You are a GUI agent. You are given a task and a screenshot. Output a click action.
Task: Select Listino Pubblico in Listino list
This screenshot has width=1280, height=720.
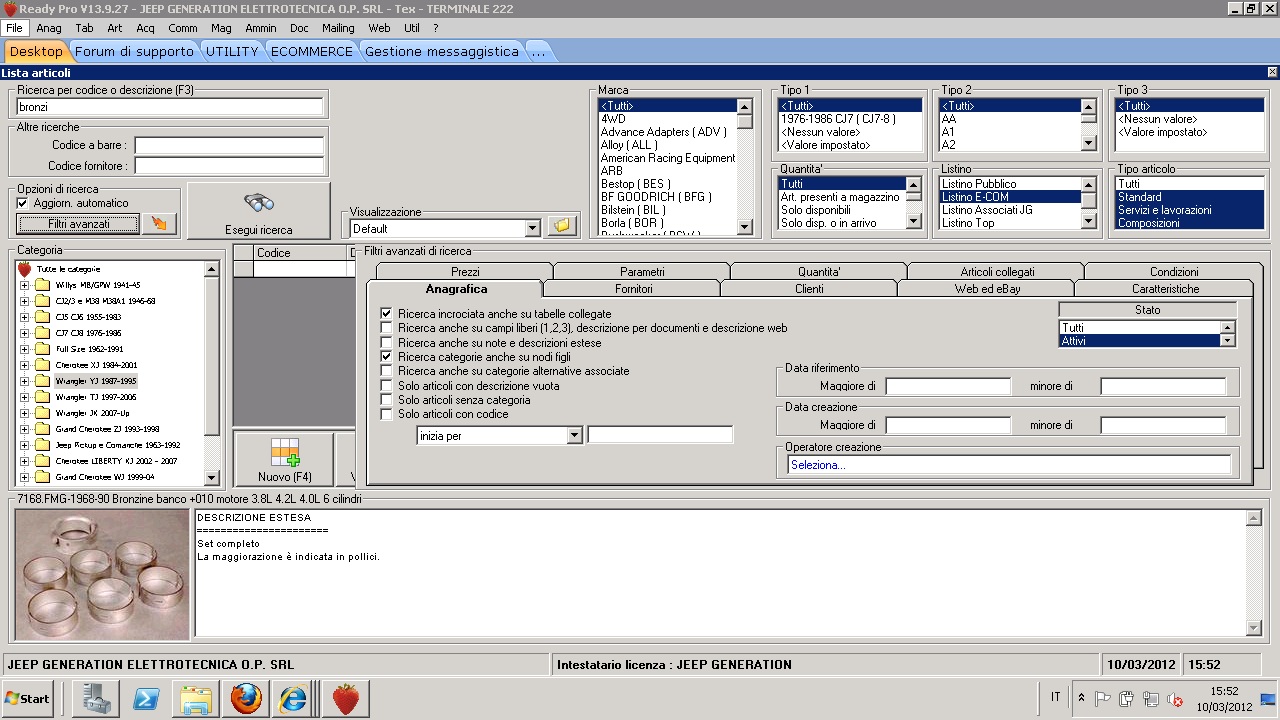[x=1010, y=184]
